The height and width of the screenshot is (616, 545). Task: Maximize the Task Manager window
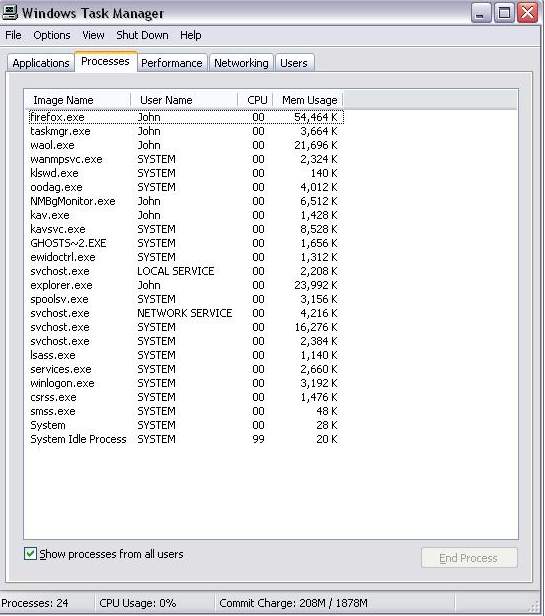click(x=504, y=13)
